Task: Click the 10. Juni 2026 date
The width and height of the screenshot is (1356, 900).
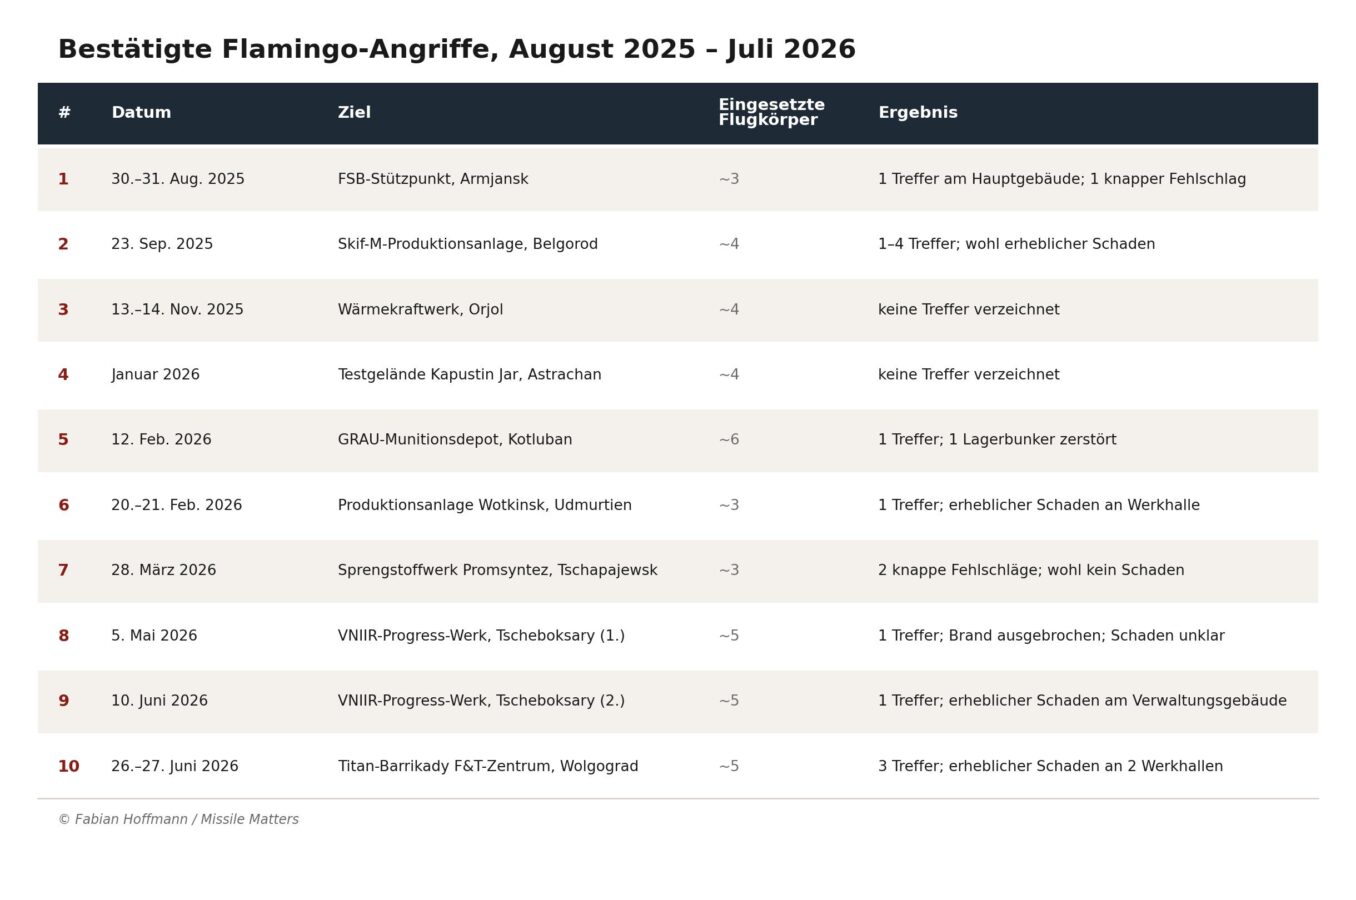Action: click(159, 701)
